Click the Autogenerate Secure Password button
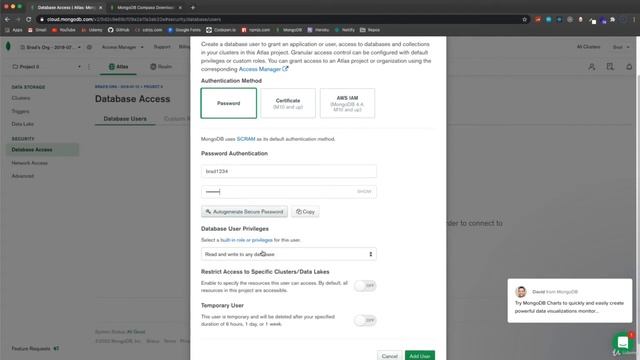640x360 pixels. pos(244,211)
